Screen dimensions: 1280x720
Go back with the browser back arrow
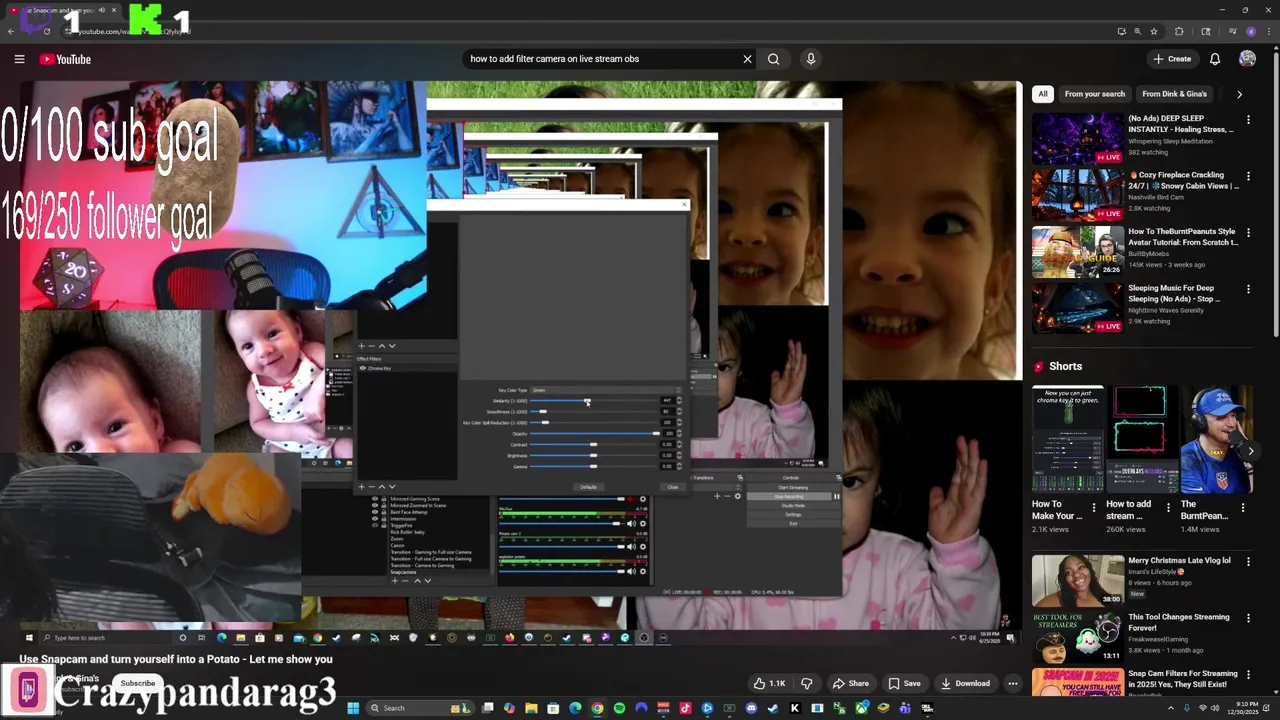coord(10,31)
